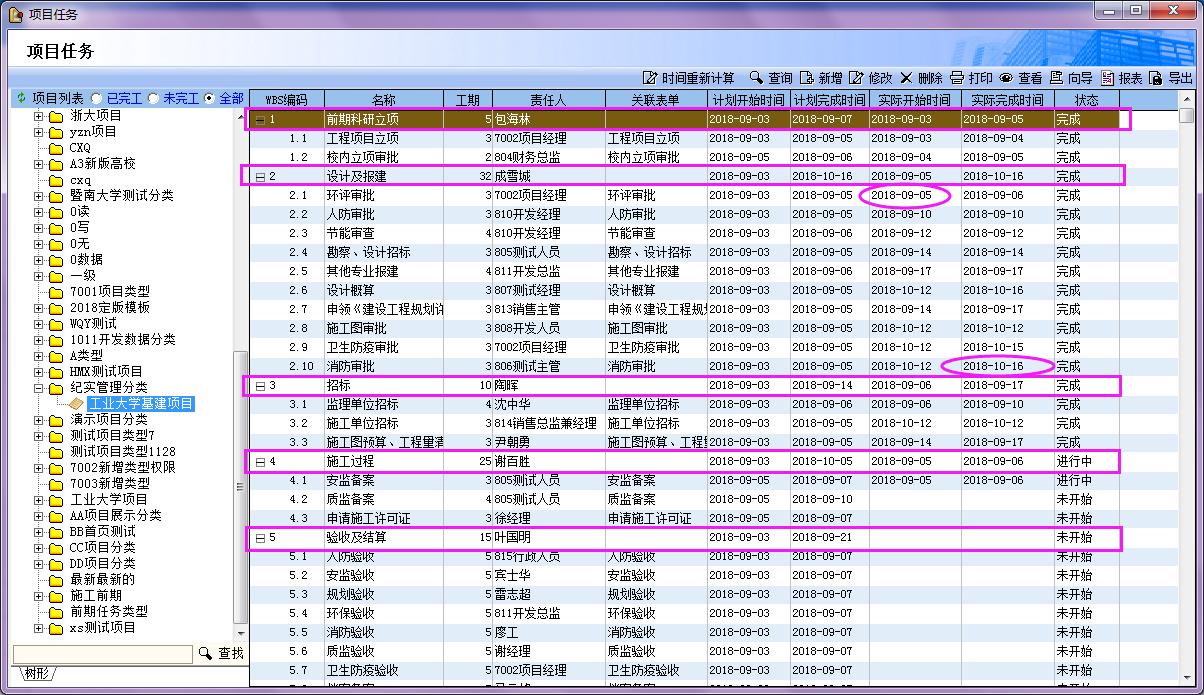Click the 时间重新计算 toolbar icon
The image size is (1204, 695).
coord(650,78)
